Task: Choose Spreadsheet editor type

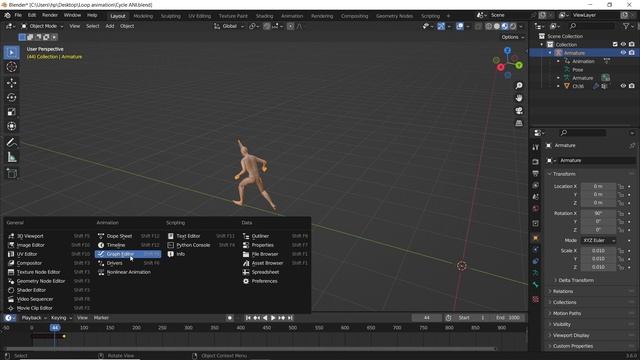Action: pyautogui.click(x=275, y=272)
